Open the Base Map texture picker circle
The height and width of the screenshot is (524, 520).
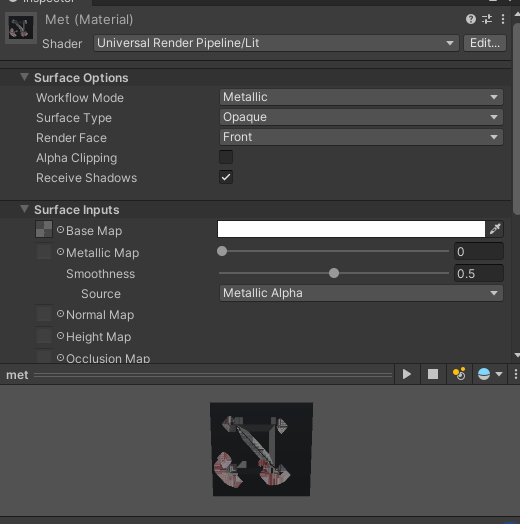[x=60, y=230]
